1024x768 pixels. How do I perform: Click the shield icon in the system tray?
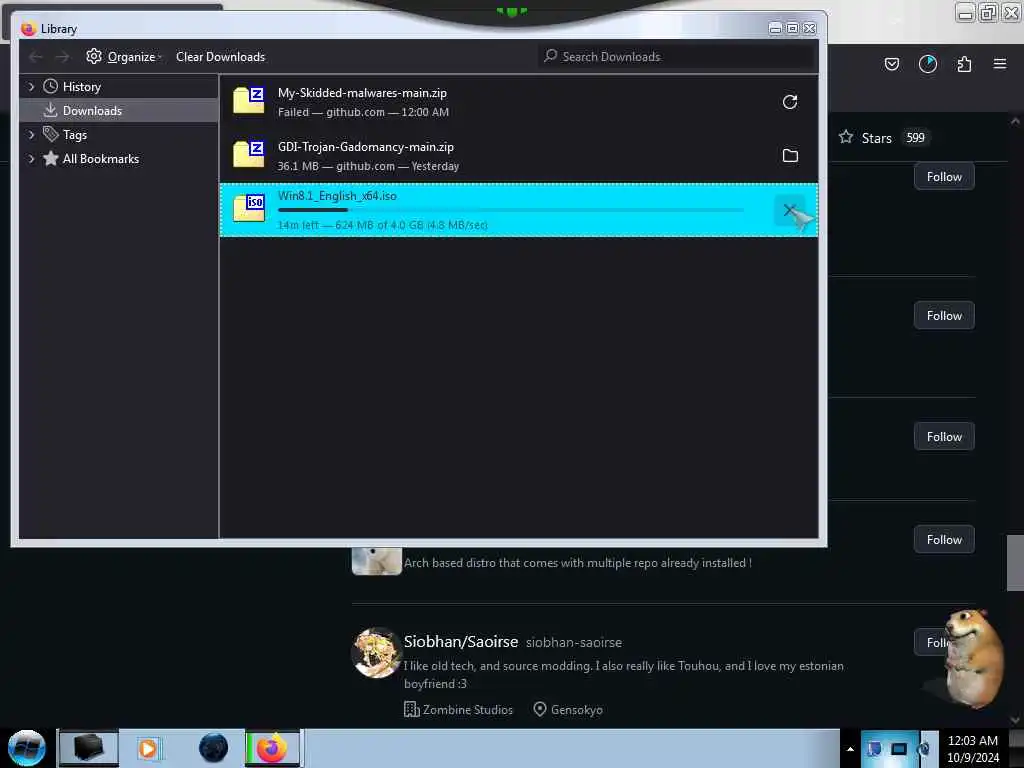(874, 749)
